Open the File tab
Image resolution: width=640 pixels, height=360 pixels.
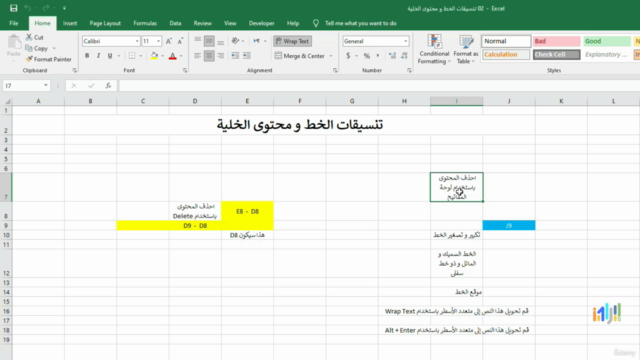(14, 23)
